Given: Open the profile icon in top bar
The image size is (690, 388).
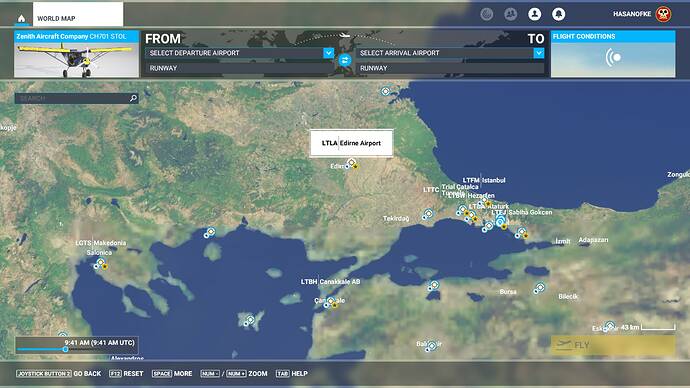Looking at the screenshot, I should click(x=535, y=14).
